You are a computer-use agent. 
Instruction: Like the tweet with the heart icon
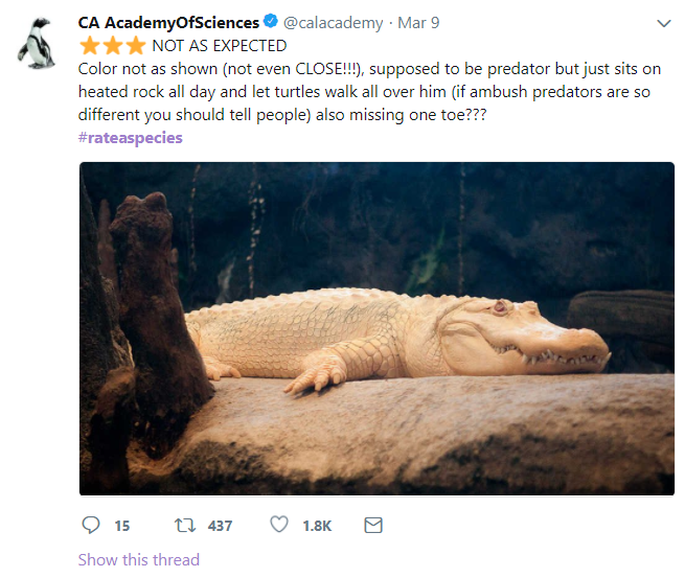click(x=279, y=524)
